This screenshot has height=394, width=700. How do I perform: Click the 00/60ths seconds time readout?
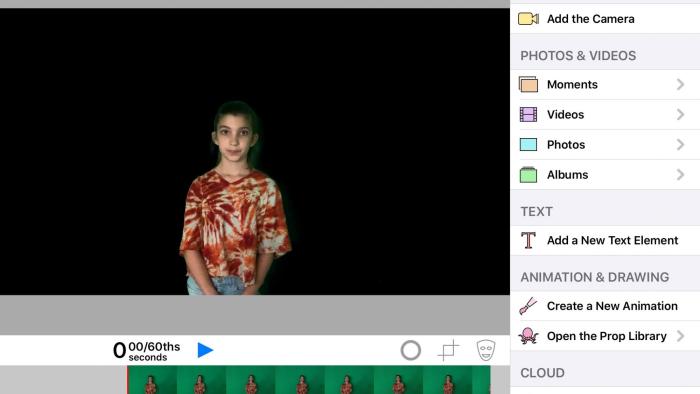(147, 351)
